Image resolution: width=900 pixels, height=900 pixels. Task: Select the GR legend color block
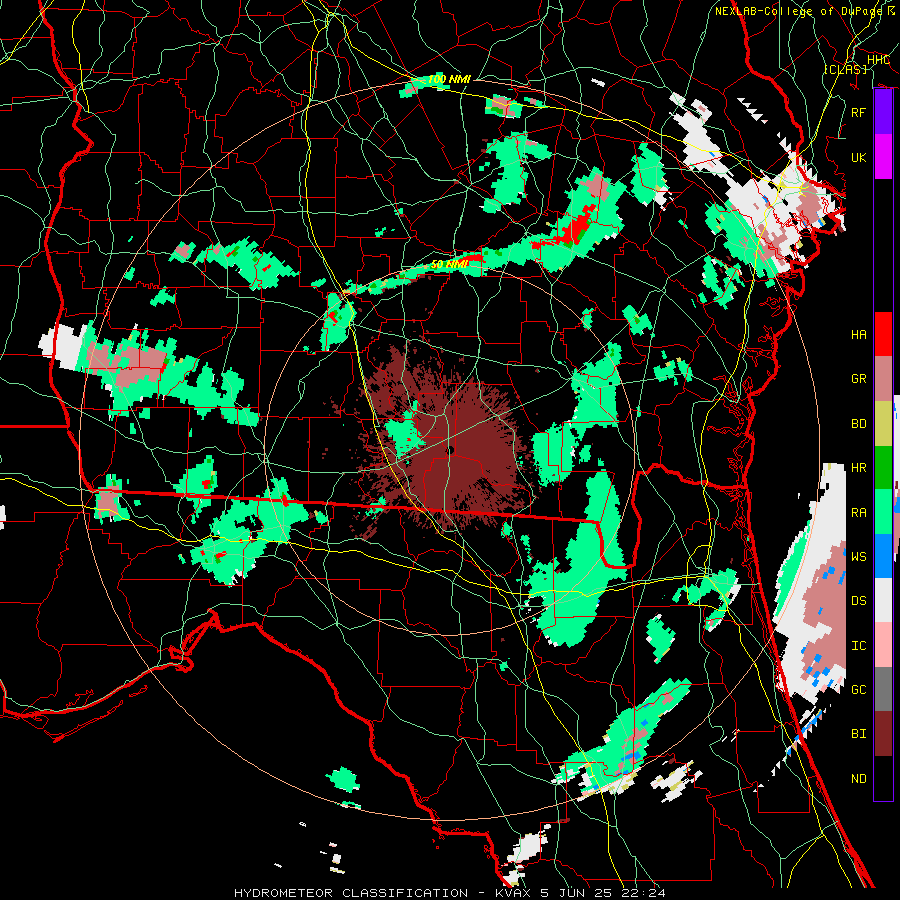(883, 379)
